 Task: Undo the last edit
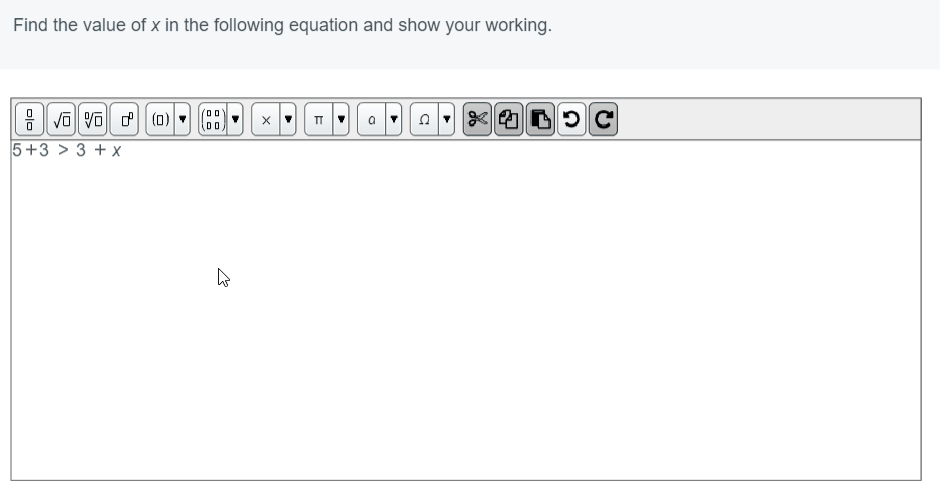(572, 119)
